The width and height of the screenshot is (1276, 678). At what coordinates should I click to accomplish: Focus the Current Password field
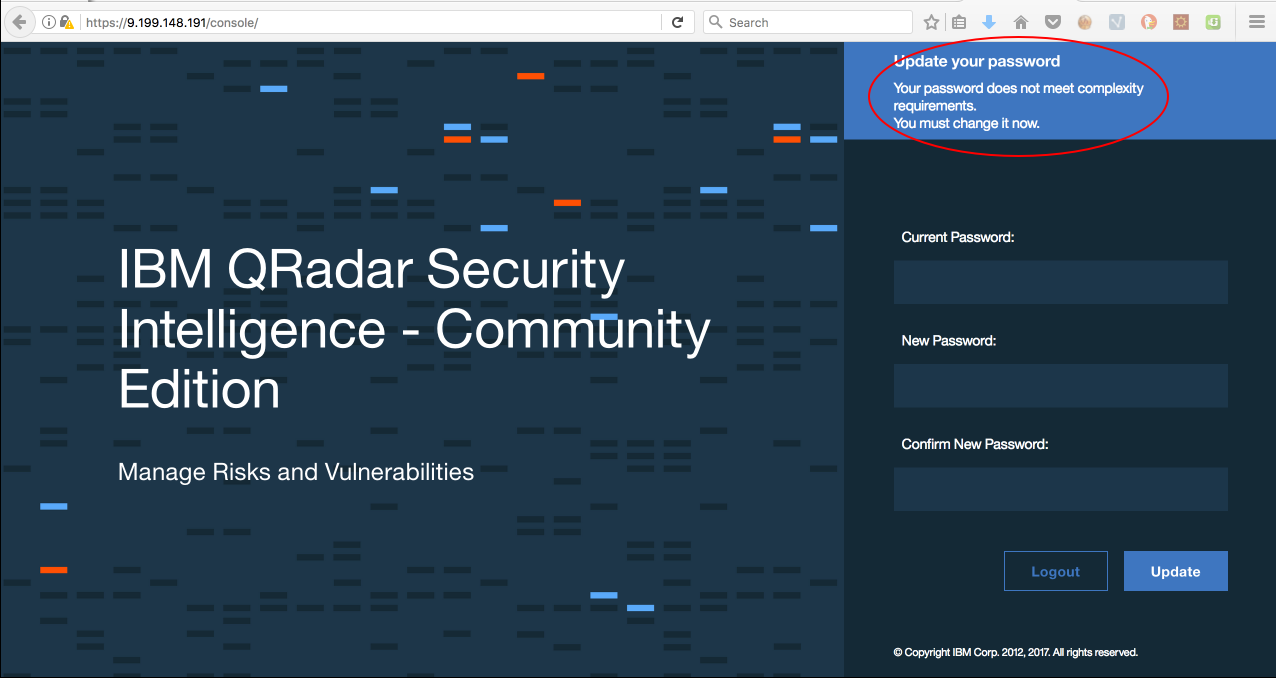pyautogui.click(x=1060, y=282)
